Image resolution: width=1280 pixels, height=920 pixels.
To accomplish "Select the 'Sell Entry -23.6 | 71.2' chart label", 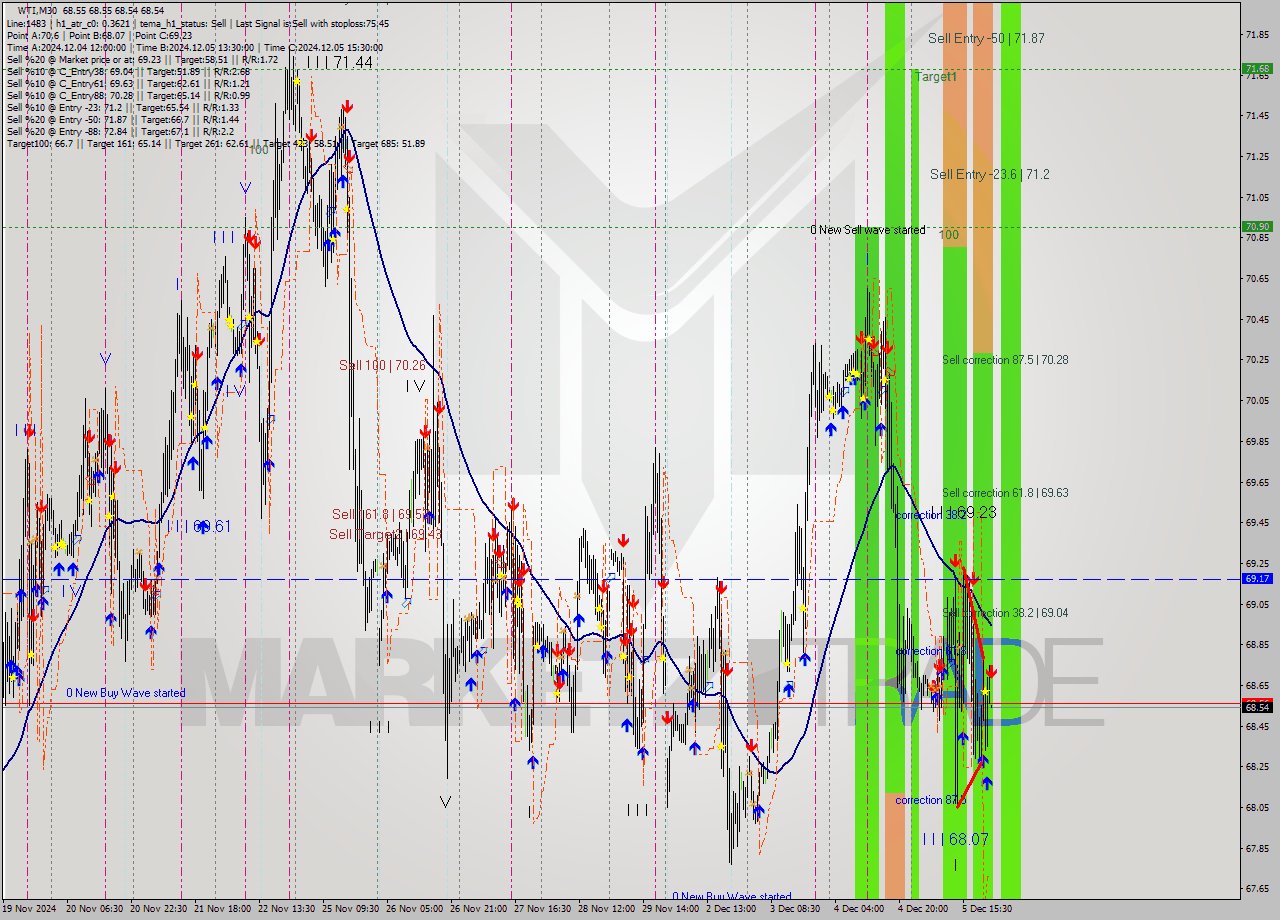I will 990,174.
